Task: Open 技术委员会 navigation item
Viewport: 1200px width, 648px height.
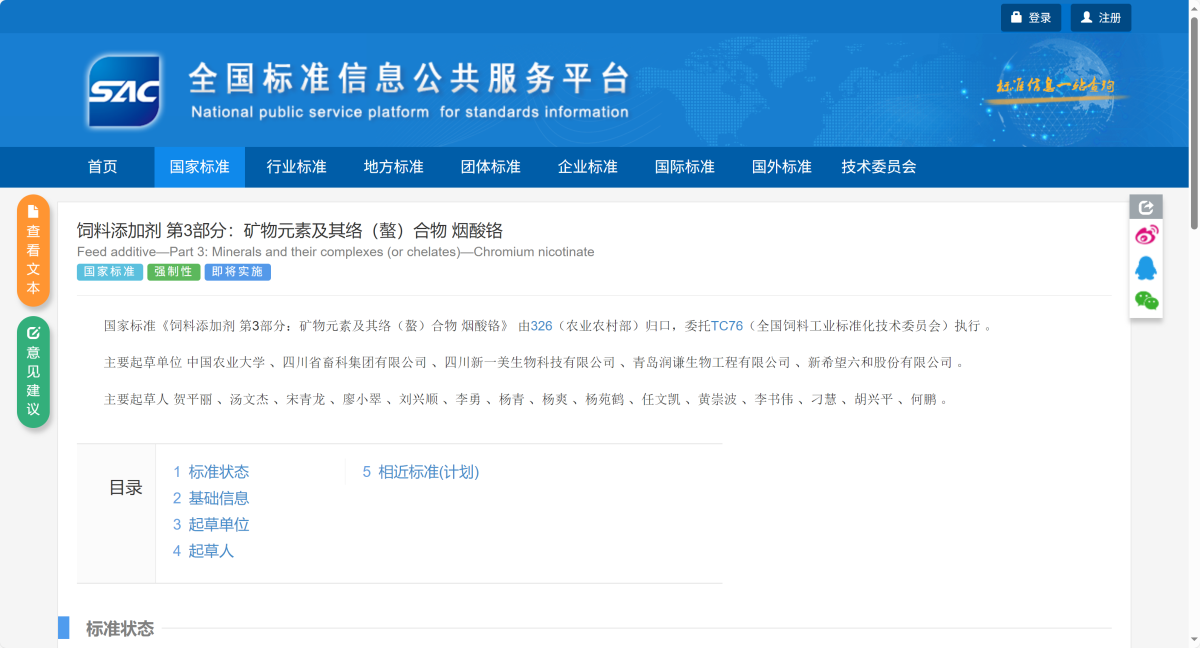Action: coord(878,167)
